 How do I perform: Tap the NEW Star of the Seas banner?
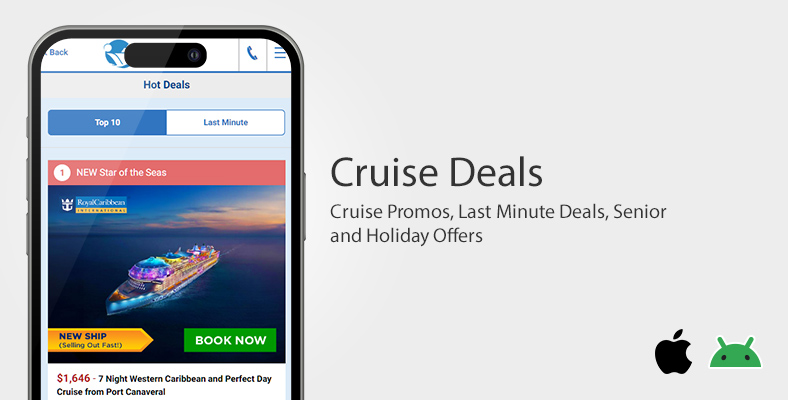(167, 173)
